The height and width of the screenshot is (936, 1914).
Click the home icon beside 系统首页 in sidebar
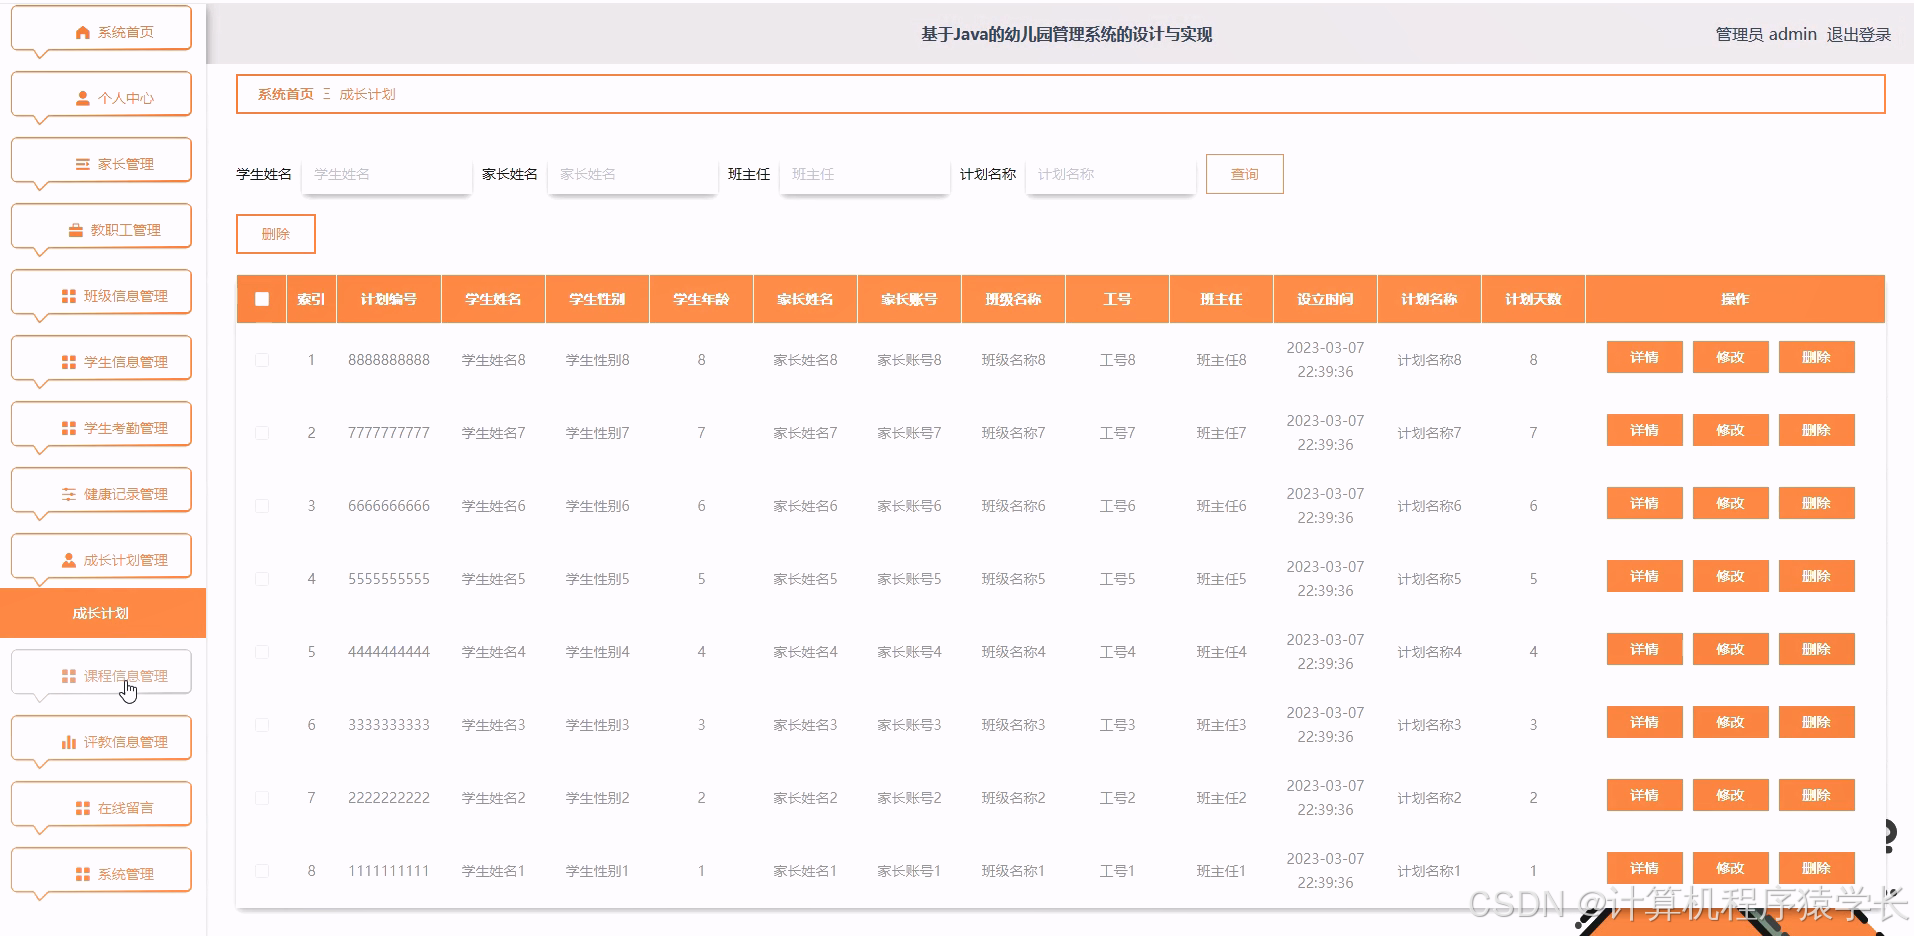coord(83,33)
